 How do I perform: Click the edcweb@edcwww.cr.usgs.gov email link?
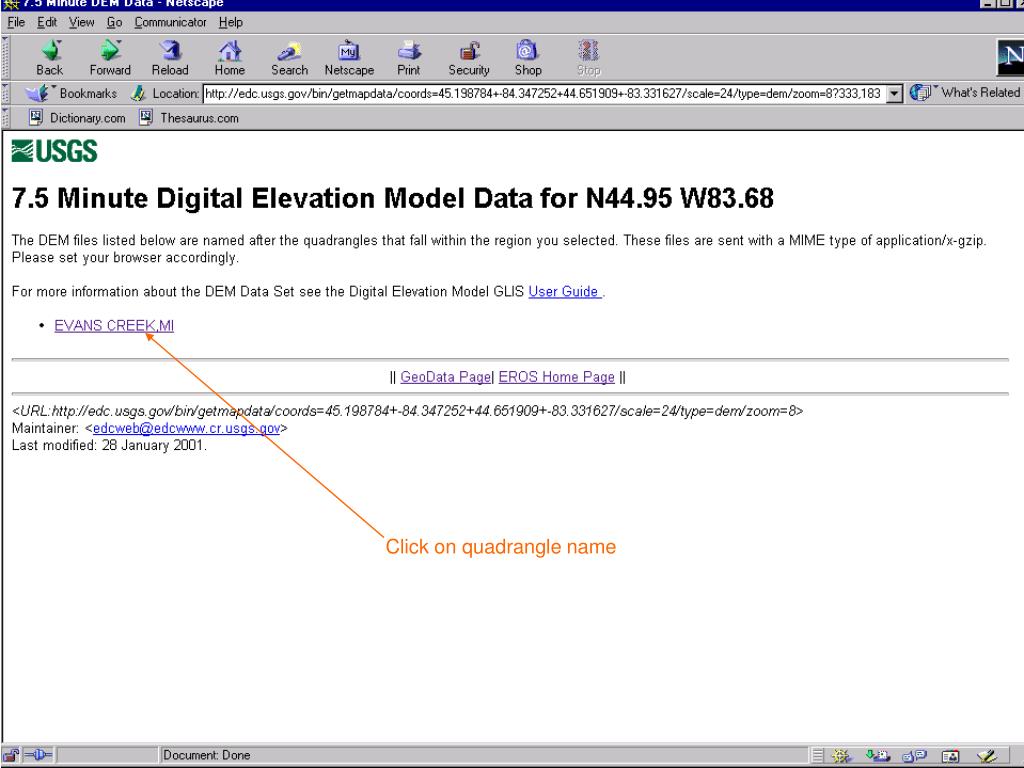point(187,428)
